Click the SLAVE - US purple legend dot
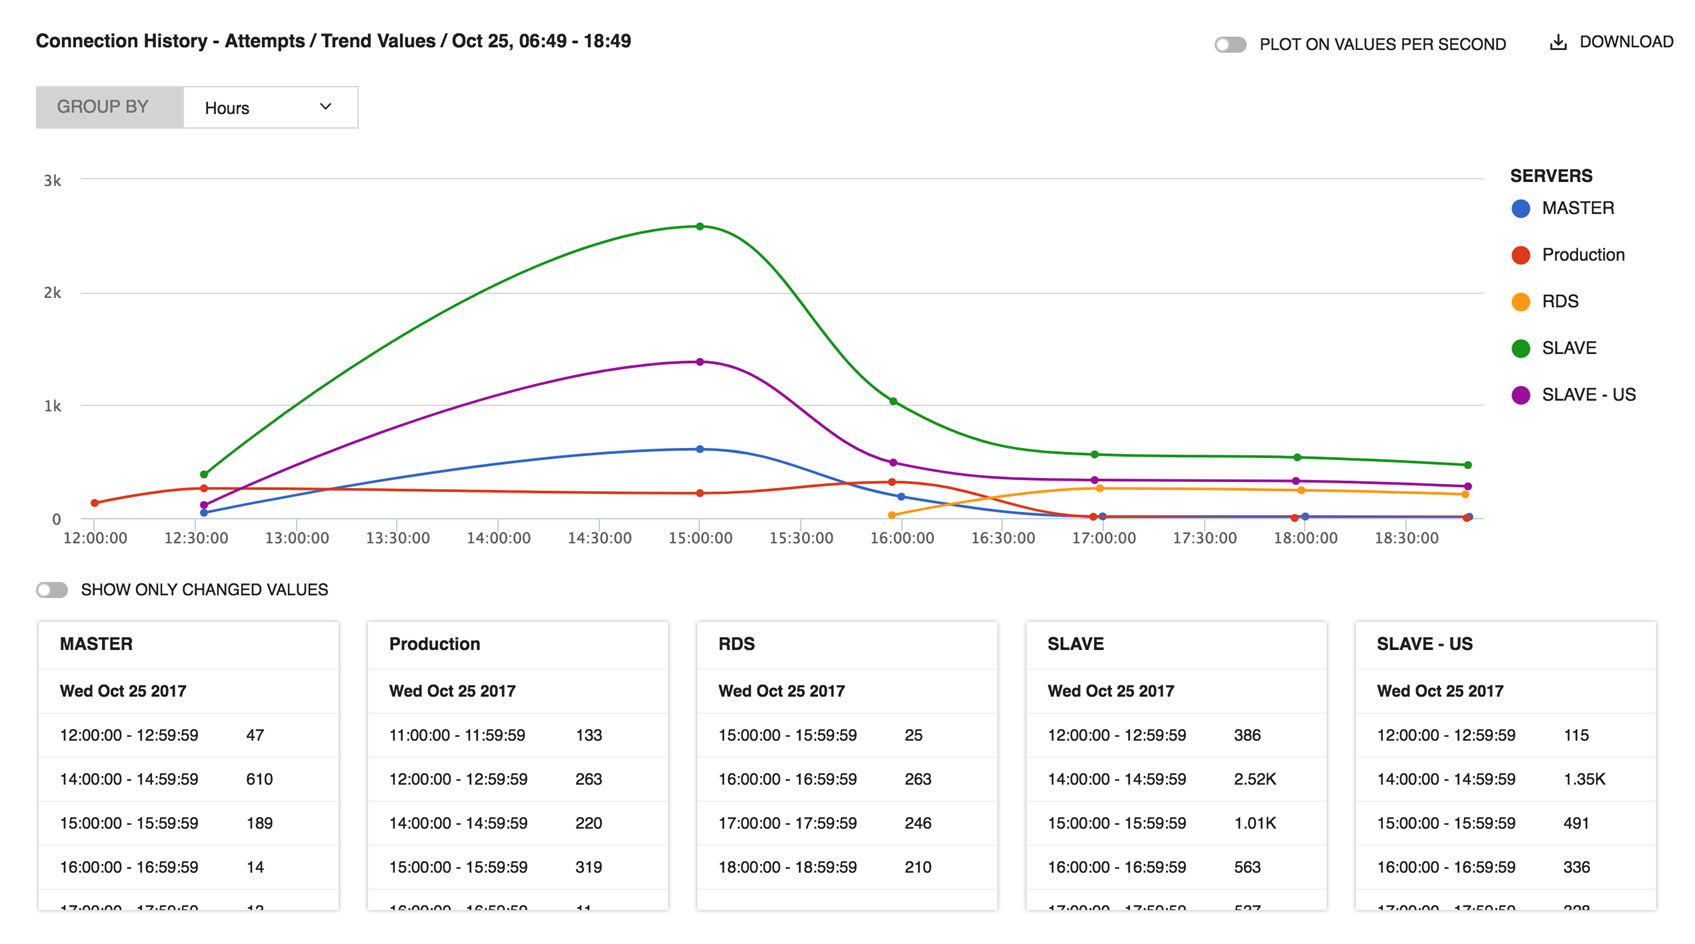This screenshot has width=1695, height=944. [1521, 395]
